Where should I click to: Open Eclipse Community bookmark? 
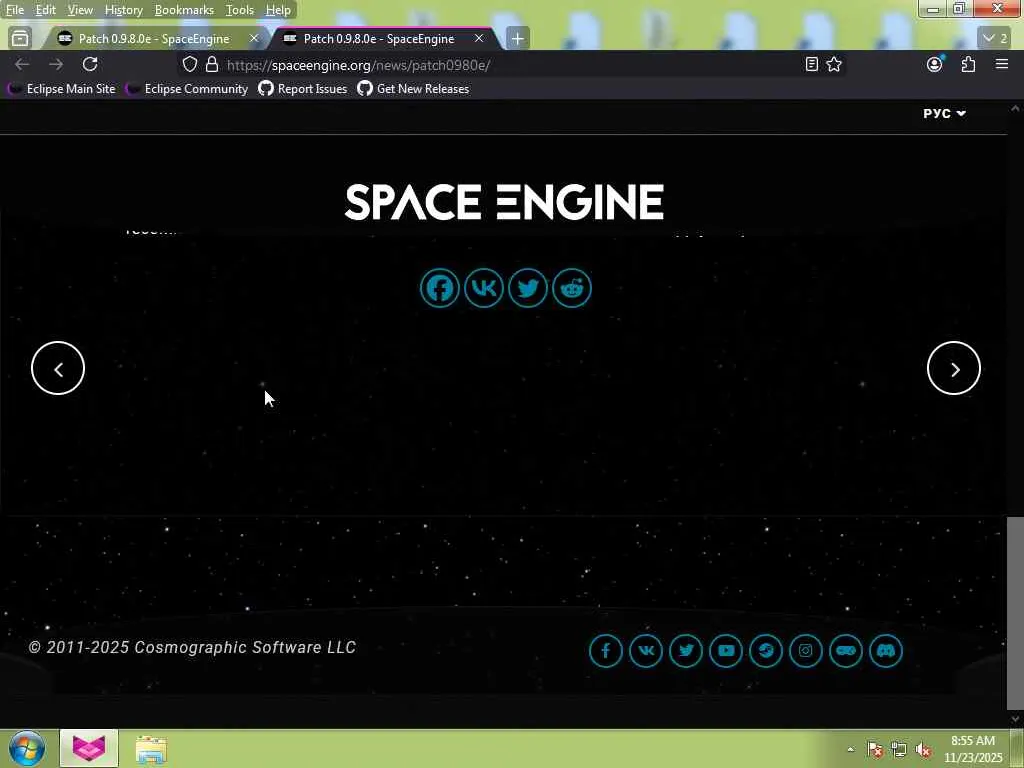(x=187, y=89)
